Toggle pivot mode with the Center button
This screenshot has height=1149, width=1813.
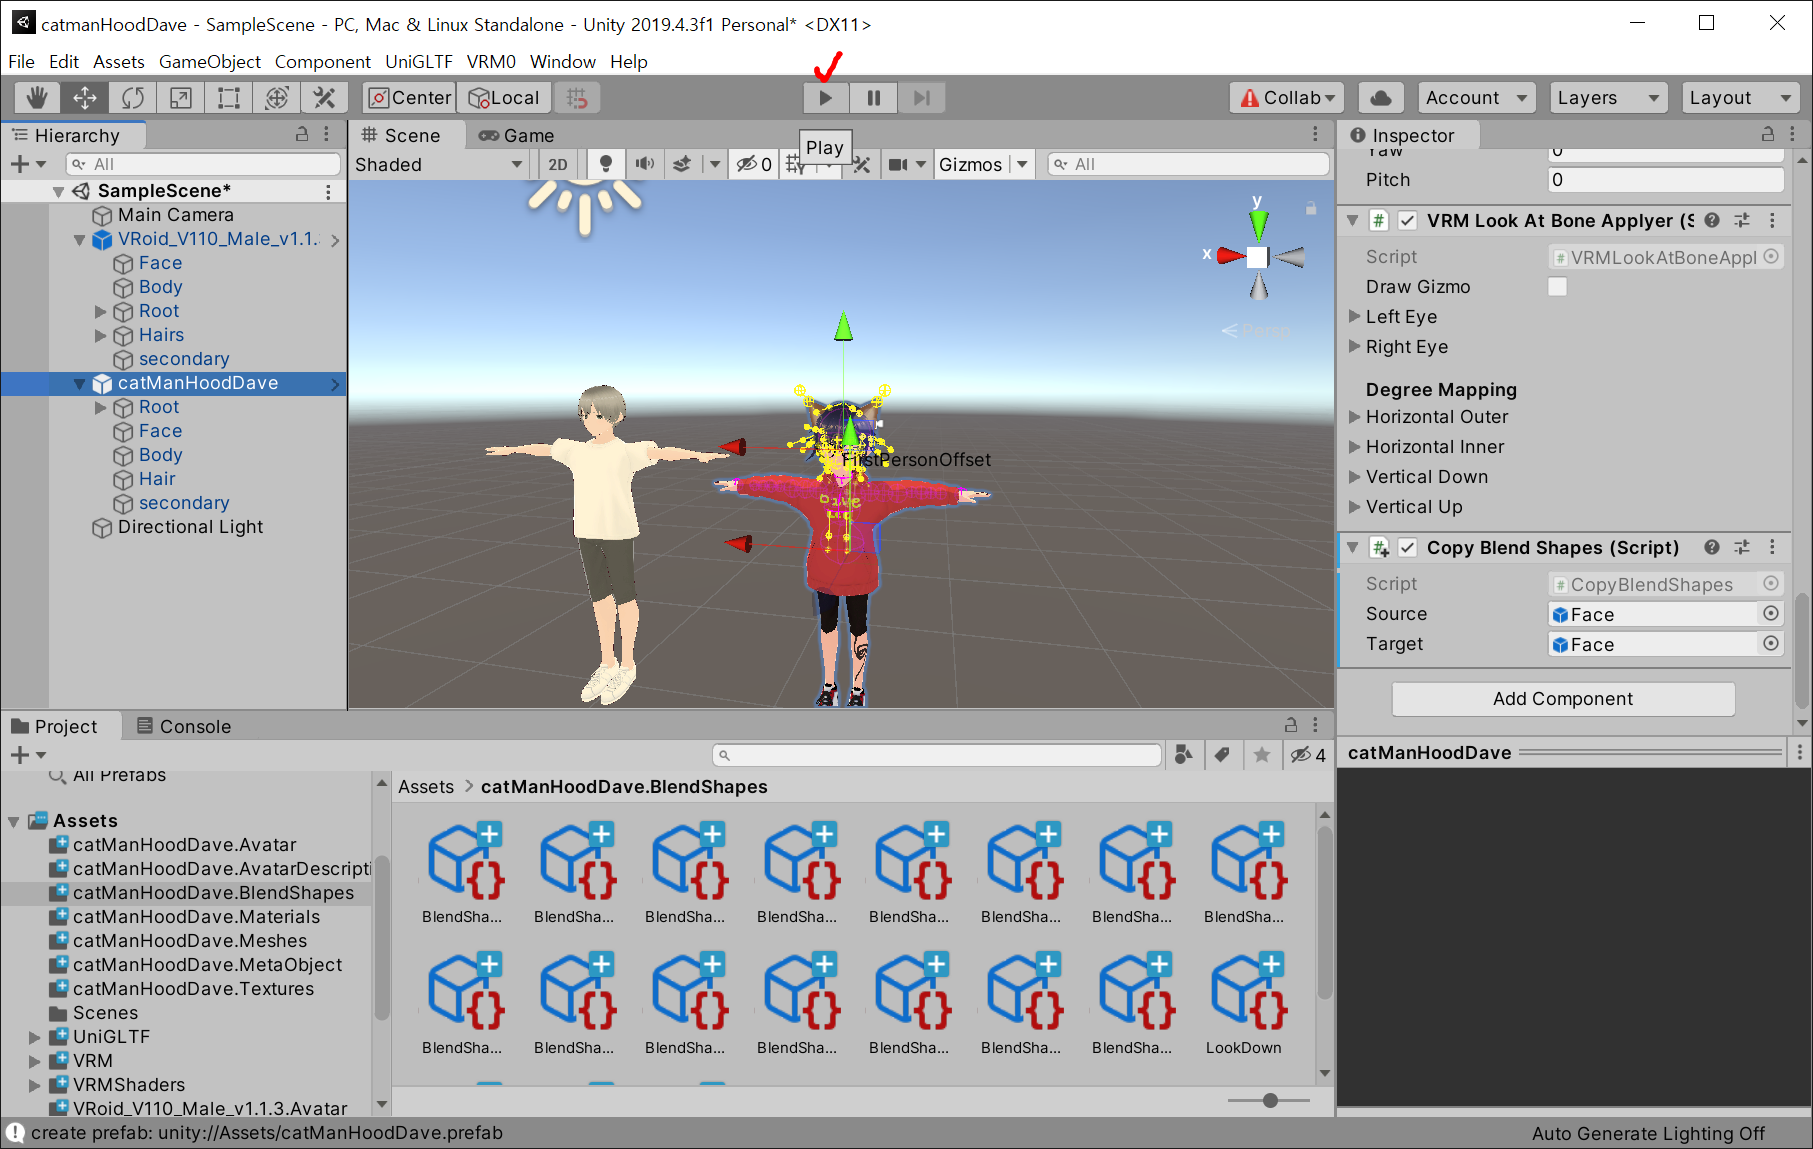point(409,97)
